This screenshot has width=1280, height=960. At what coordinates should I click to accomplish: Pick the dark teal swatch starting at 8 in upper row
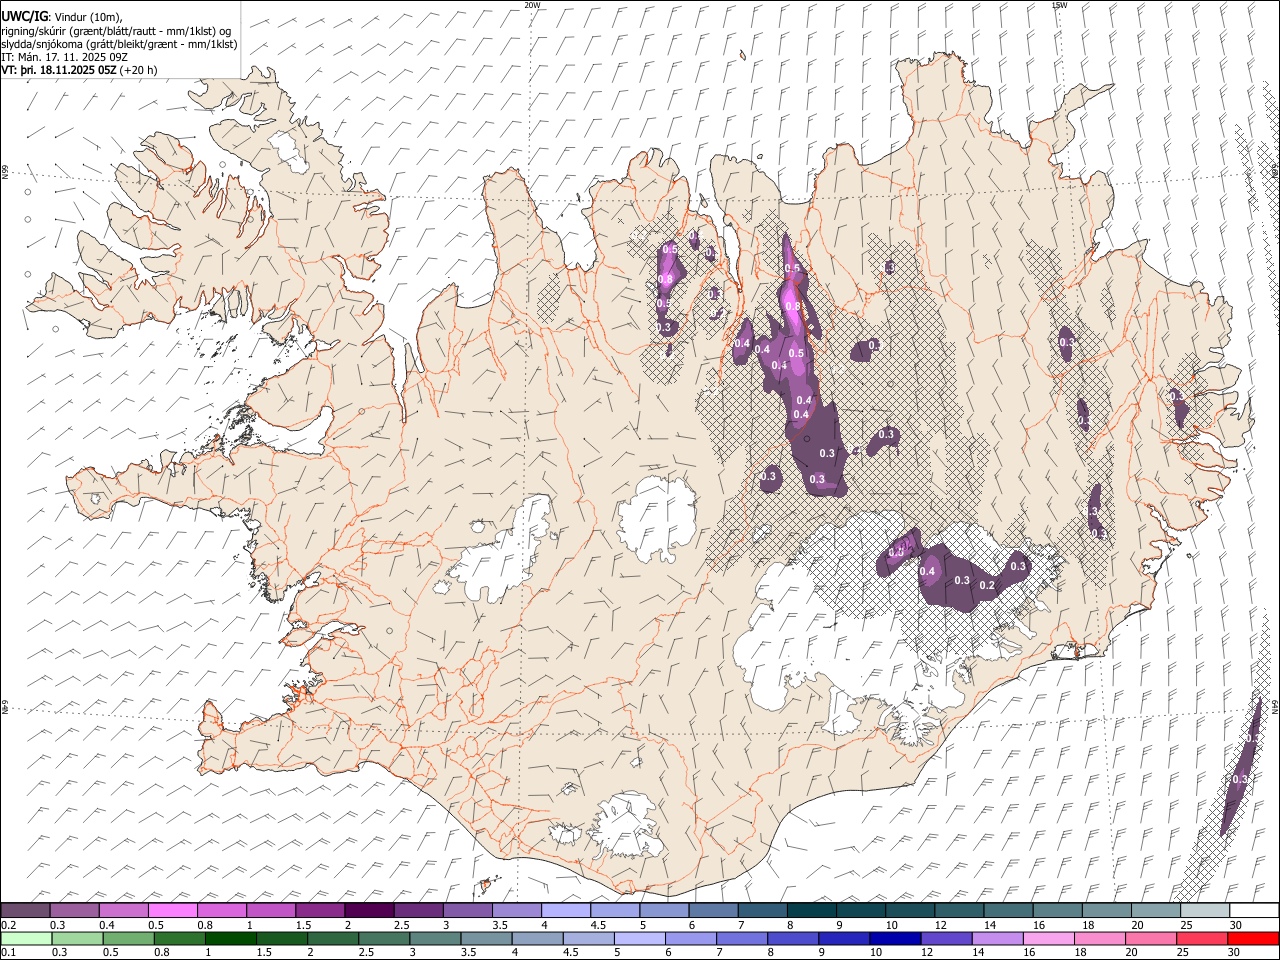(811, 910)
